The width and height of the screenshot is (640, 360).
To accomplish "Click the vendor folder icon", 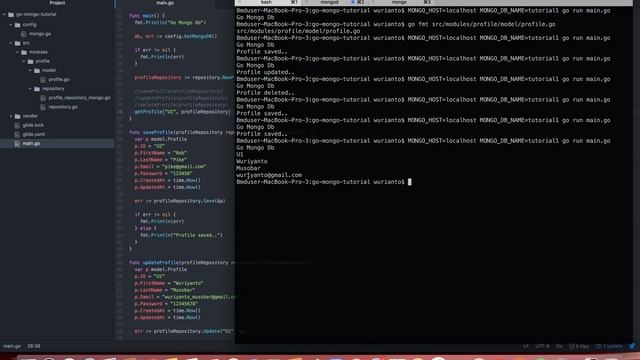I will 18,116.
